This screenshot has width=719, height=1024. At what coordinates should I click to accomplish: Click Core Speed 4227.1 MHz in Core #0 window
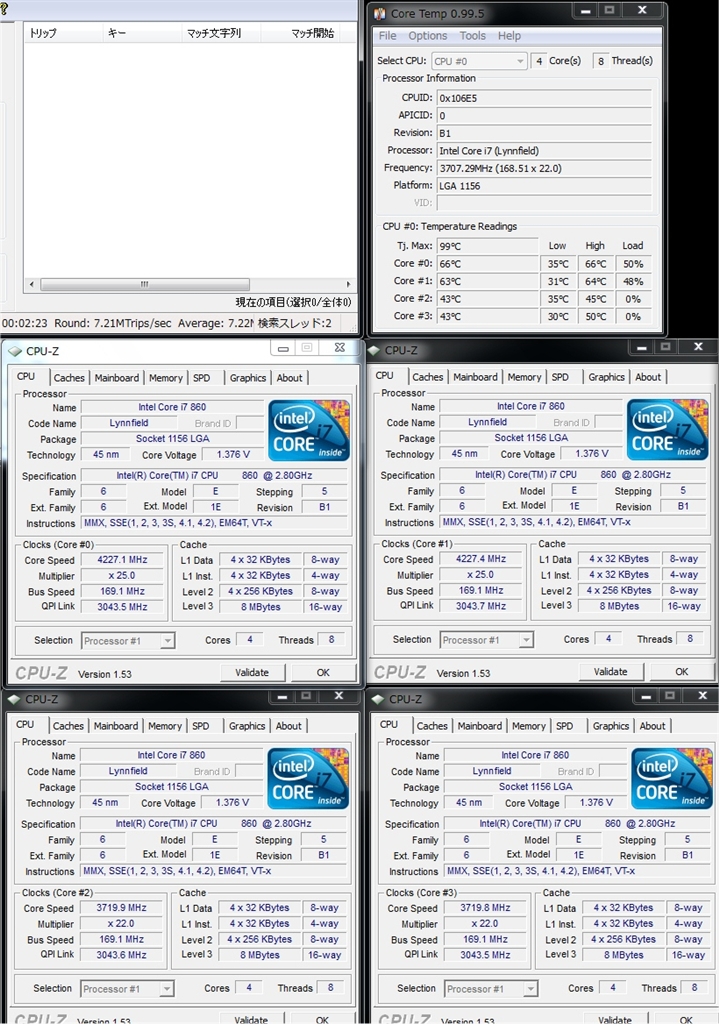click(x=122, y=560)
